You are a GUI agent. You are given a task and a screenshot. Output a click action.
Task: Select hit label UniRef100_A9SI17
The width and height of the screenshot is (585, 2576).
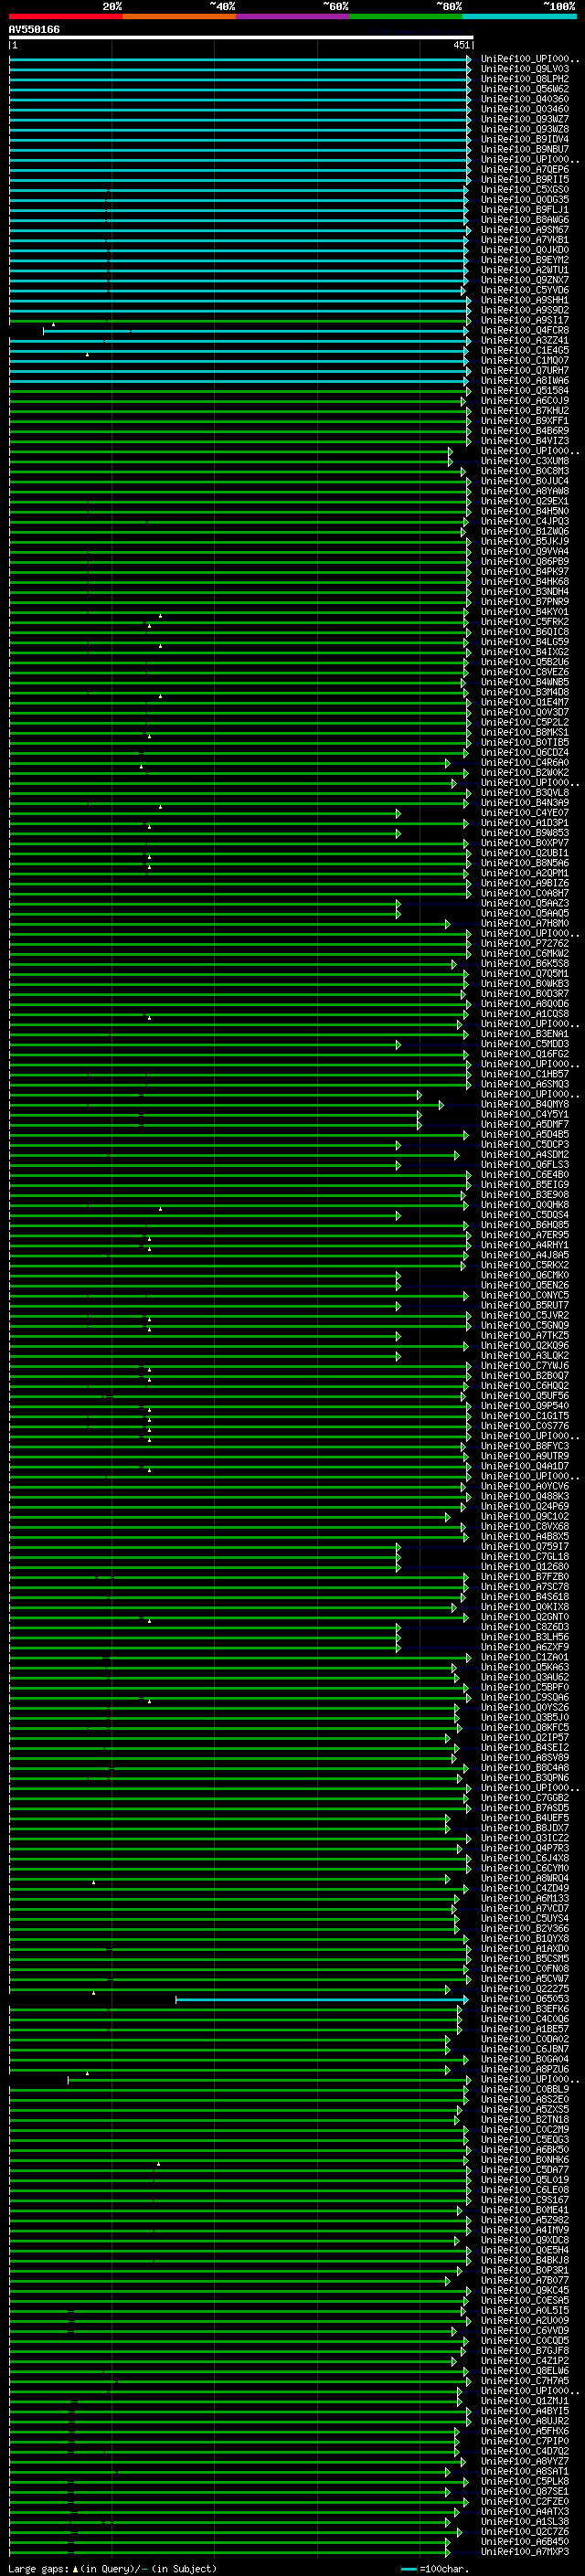[525, 320]
